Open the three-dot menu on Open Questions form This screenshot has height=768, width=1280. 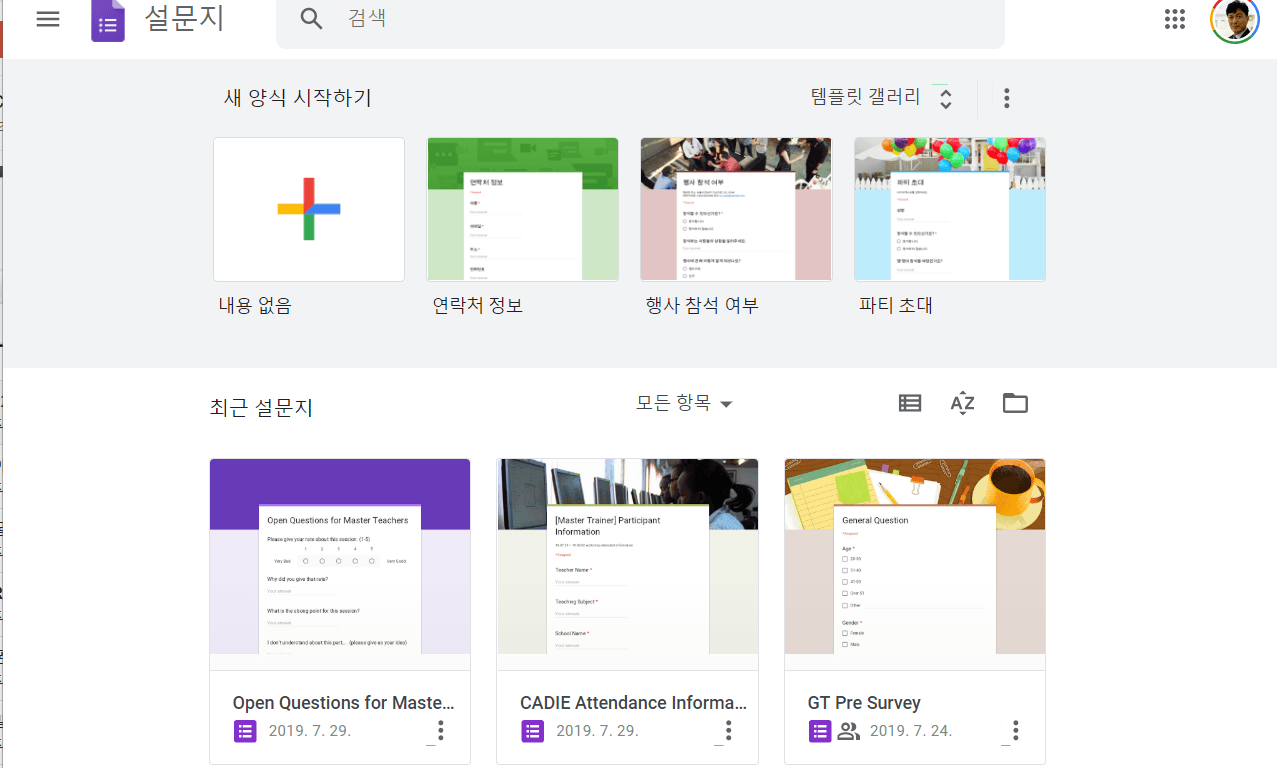[440, 731]
